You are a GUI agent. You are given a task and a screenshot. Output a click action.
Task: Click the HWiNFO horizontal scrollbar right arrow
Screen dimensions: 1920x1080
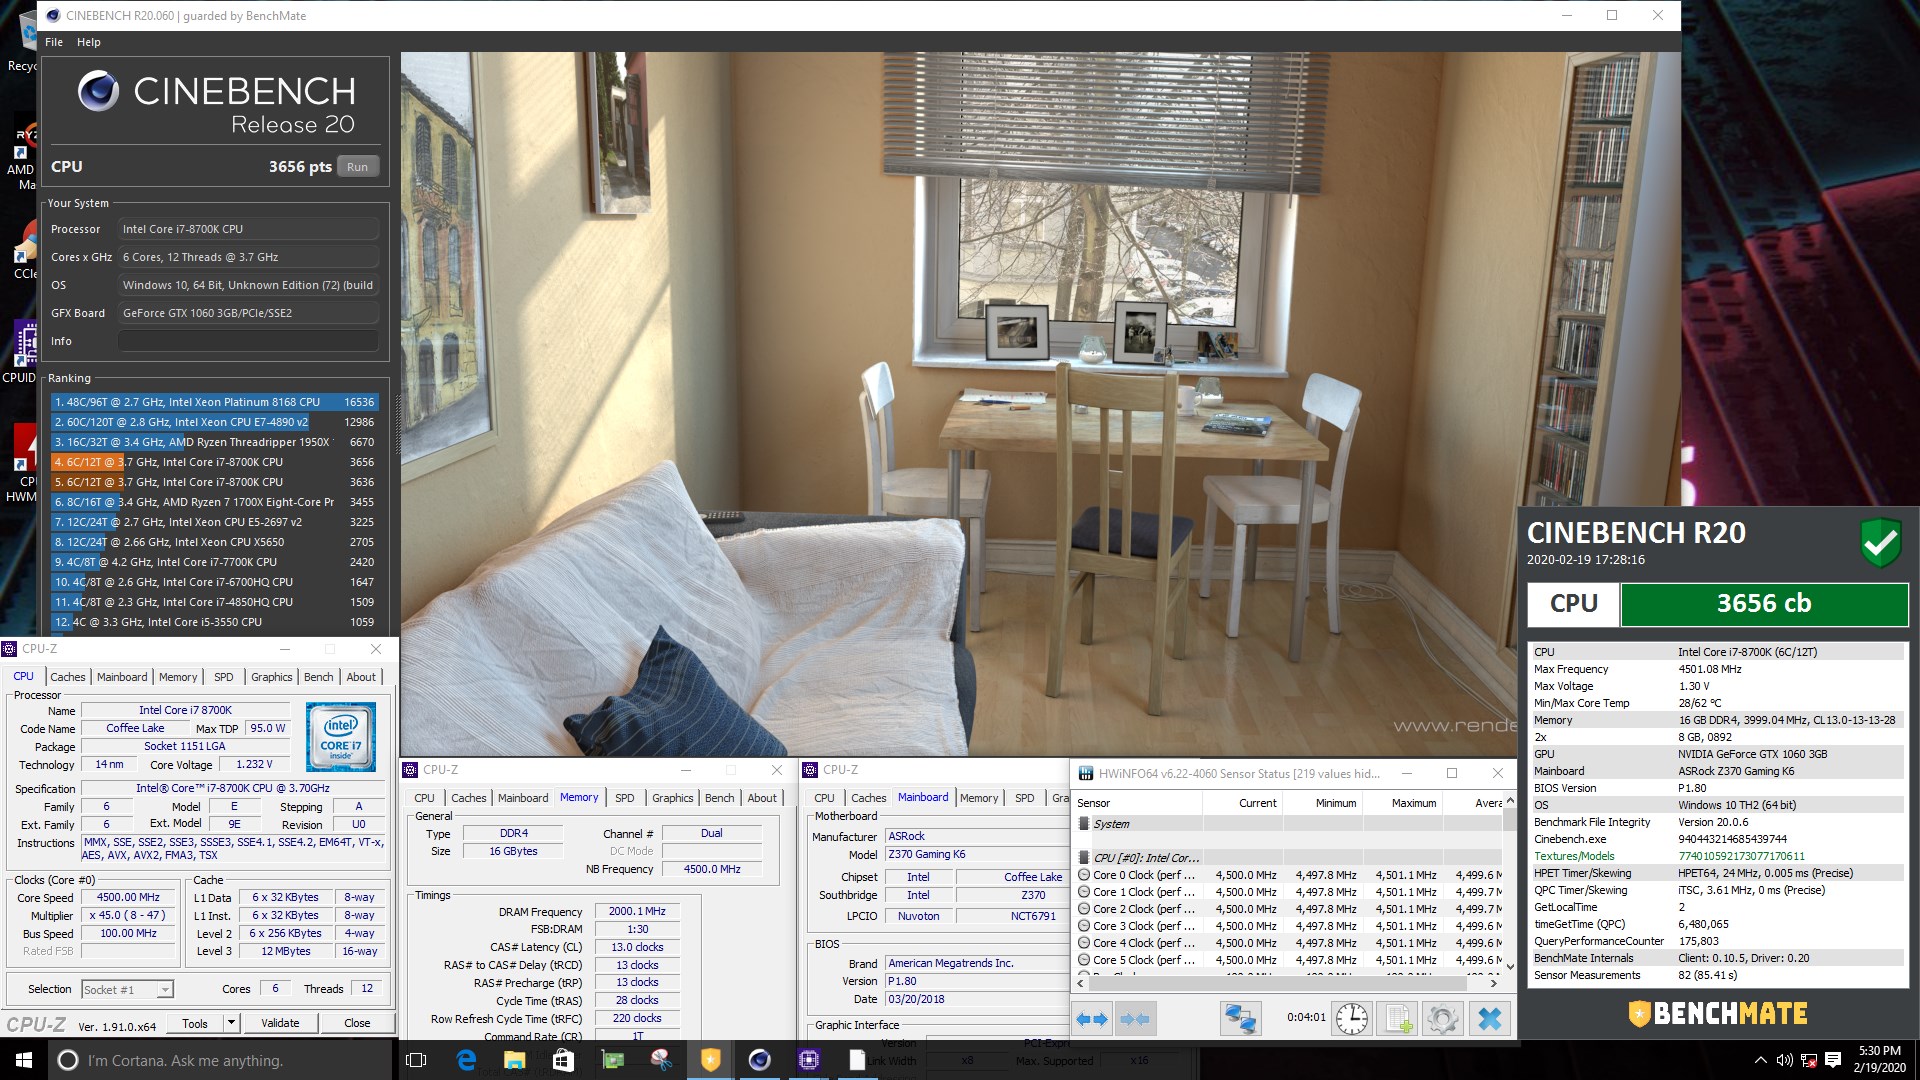[1494, 984]
